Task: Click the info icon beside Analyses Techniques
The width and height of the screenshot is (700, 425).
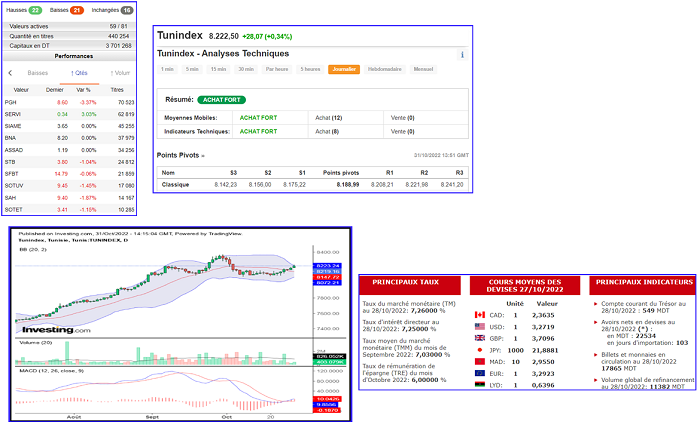Action: click(x=462, y=54)
